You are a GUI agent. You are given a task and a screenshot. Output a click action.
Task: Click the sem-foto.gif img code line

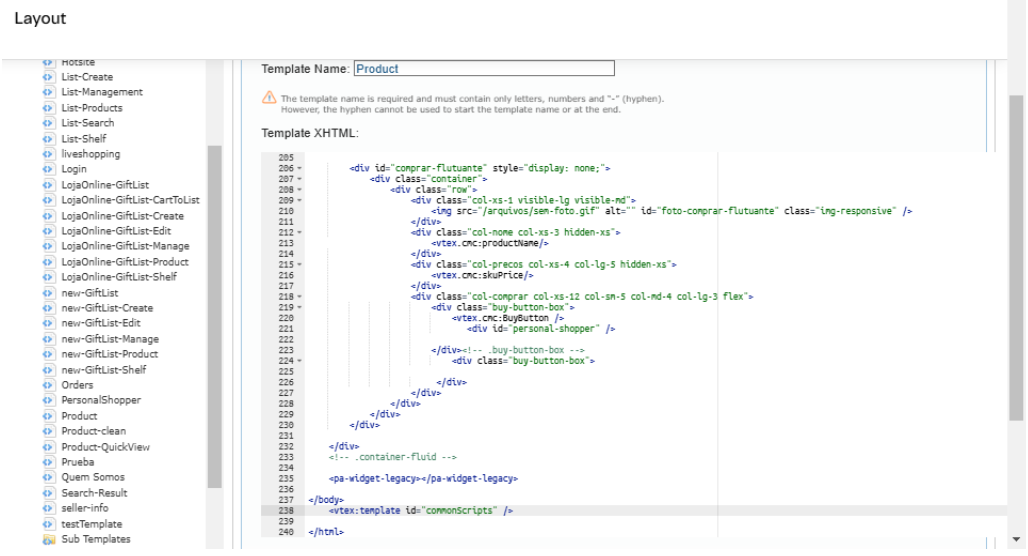(672, 211)
